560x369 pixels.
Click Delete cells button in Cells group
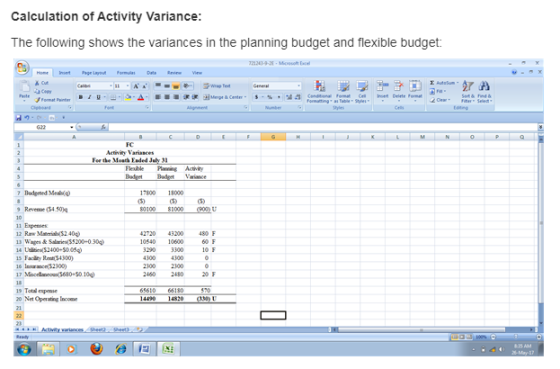coord(399,92)
